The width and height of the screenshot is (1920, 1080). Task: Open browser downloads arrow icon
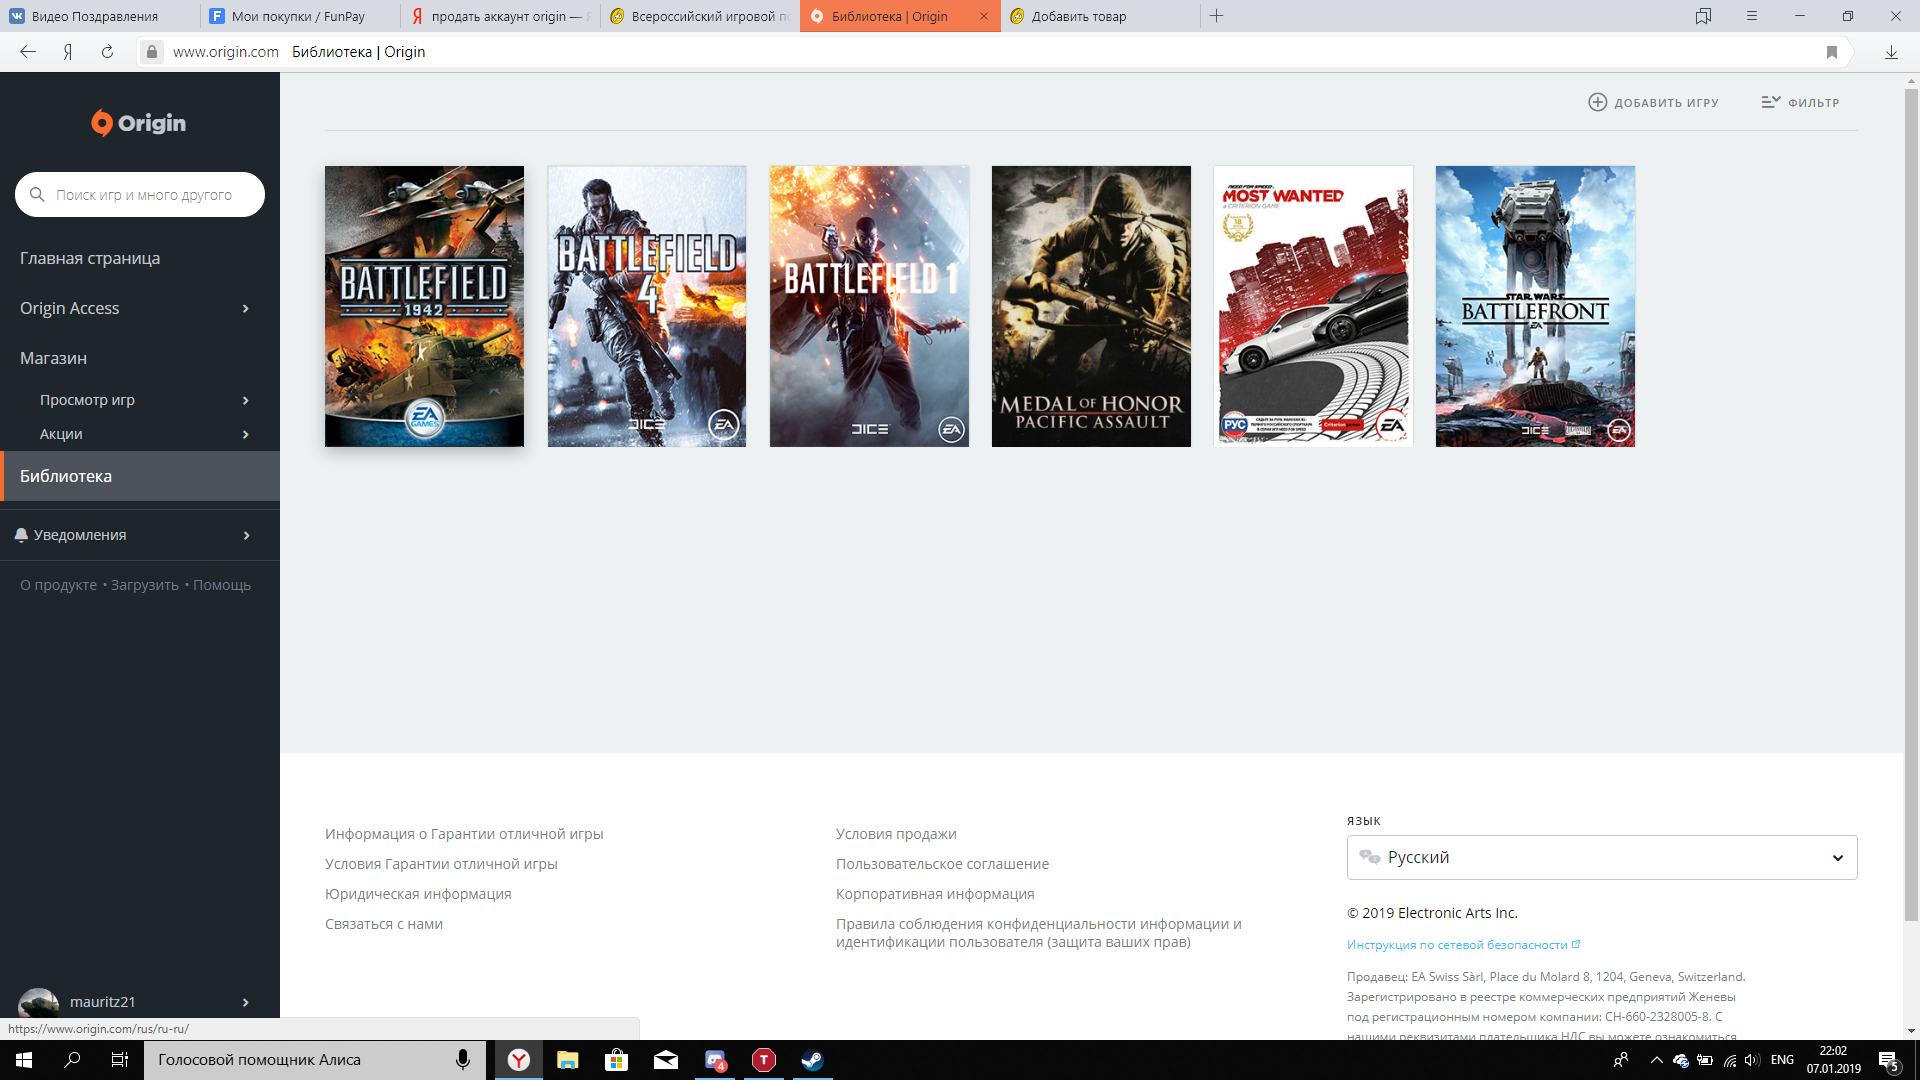1891,52
